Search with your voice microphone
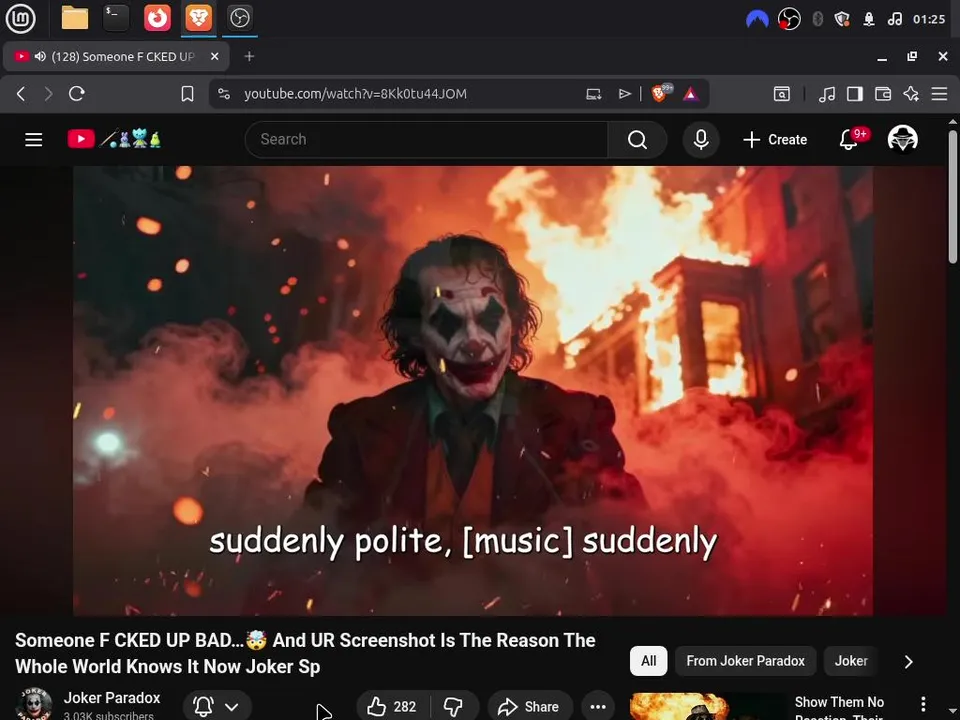Viewport: 960px width, 720px height. click(701, 140)
